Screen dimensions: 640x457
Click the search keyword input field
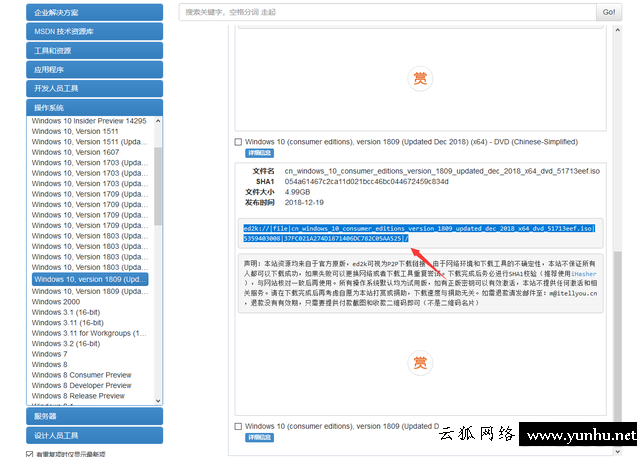(x=388, y=12)
